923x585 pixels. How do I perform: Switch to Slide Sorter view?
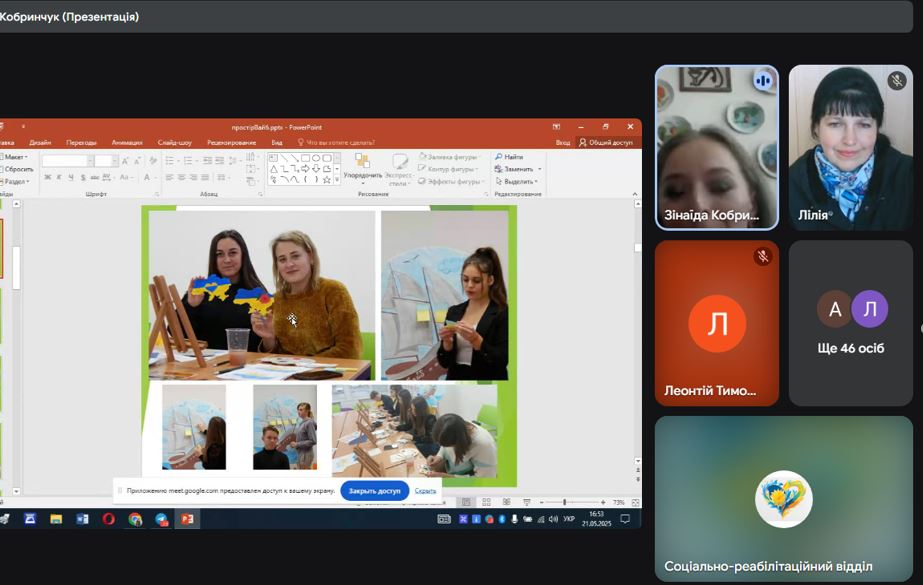click(486, 502)
